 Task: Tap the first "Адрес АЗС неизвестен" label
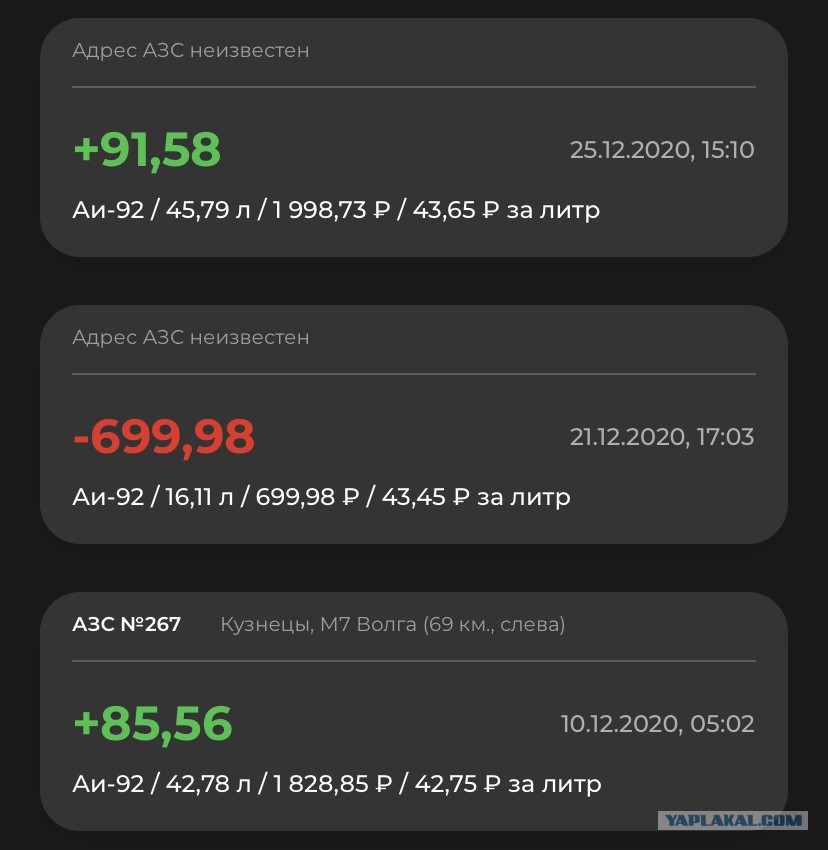point(191,50)
